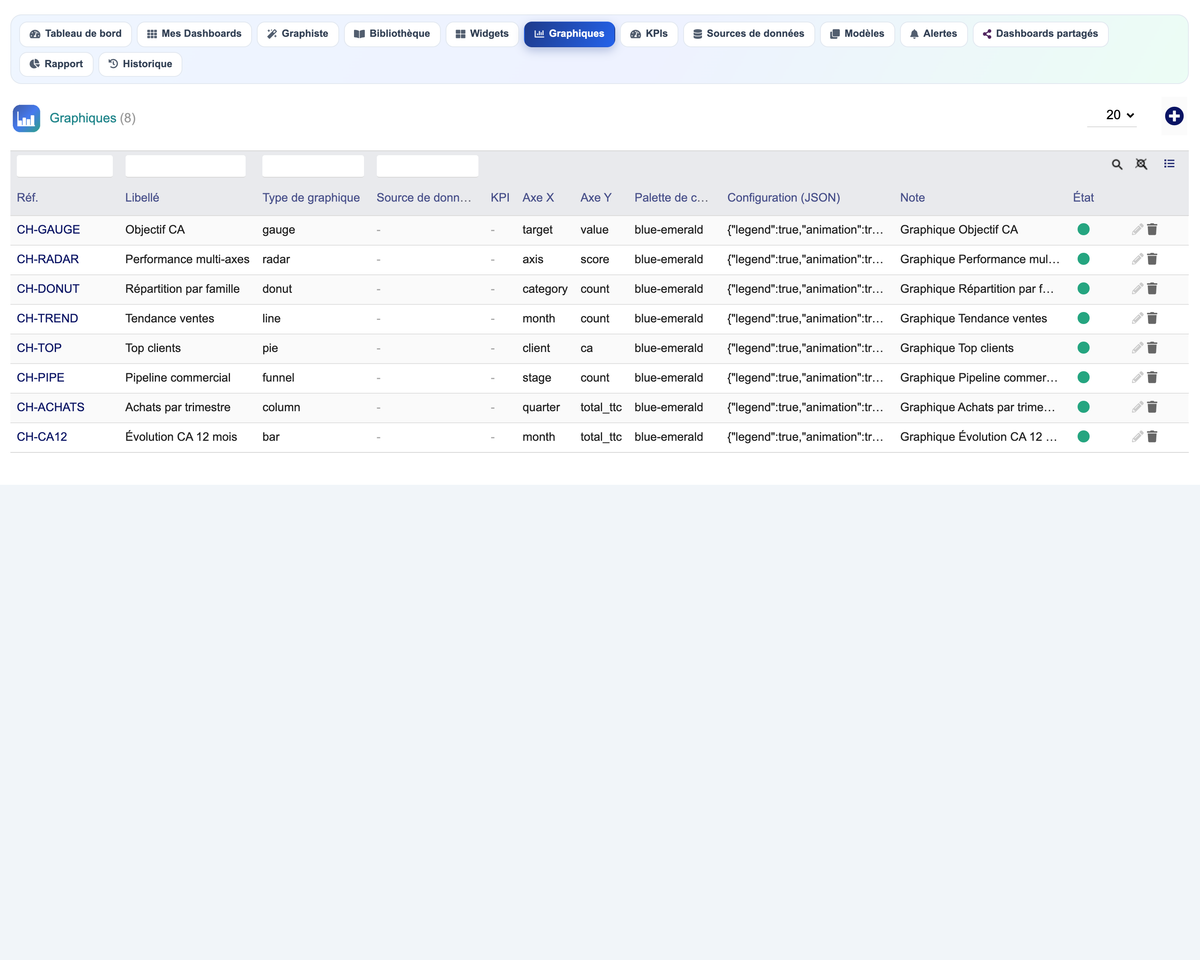This screenshot has width=1200, height=960.
Task: Add a new chart with plus icon
Action: (x=1174, y=116)
